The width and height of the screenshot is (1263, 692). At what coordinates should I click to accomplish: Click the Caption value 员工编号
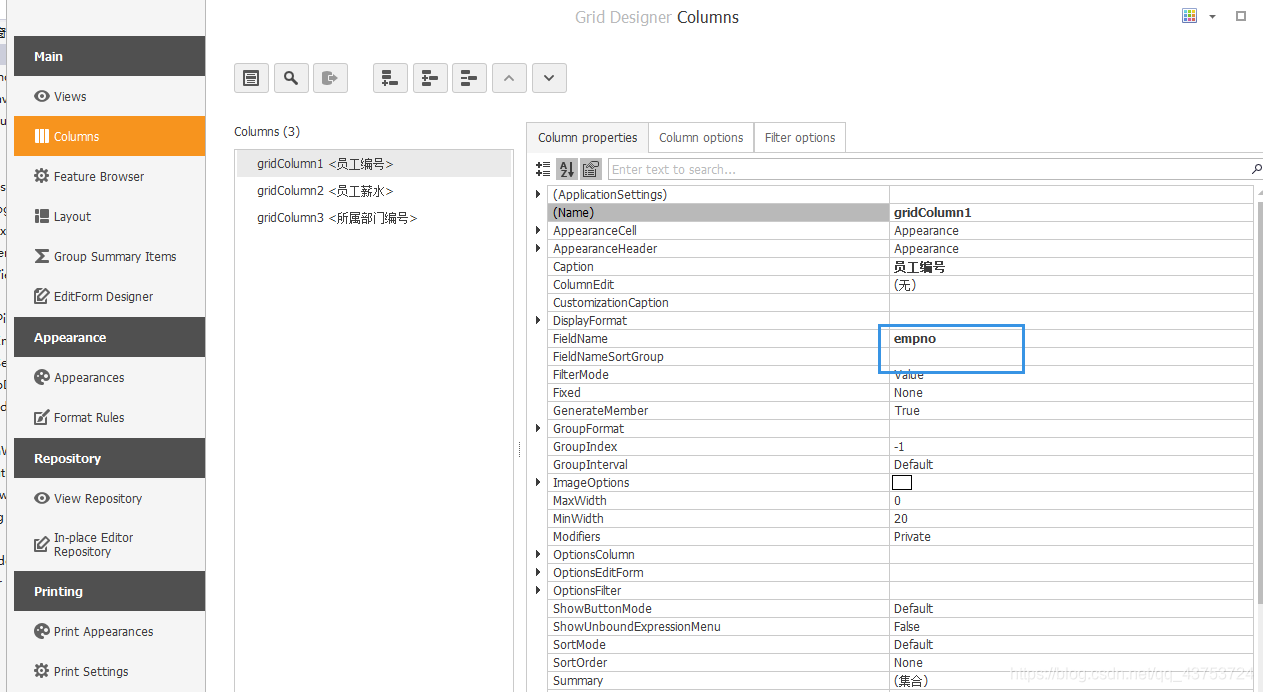[920, 267]
